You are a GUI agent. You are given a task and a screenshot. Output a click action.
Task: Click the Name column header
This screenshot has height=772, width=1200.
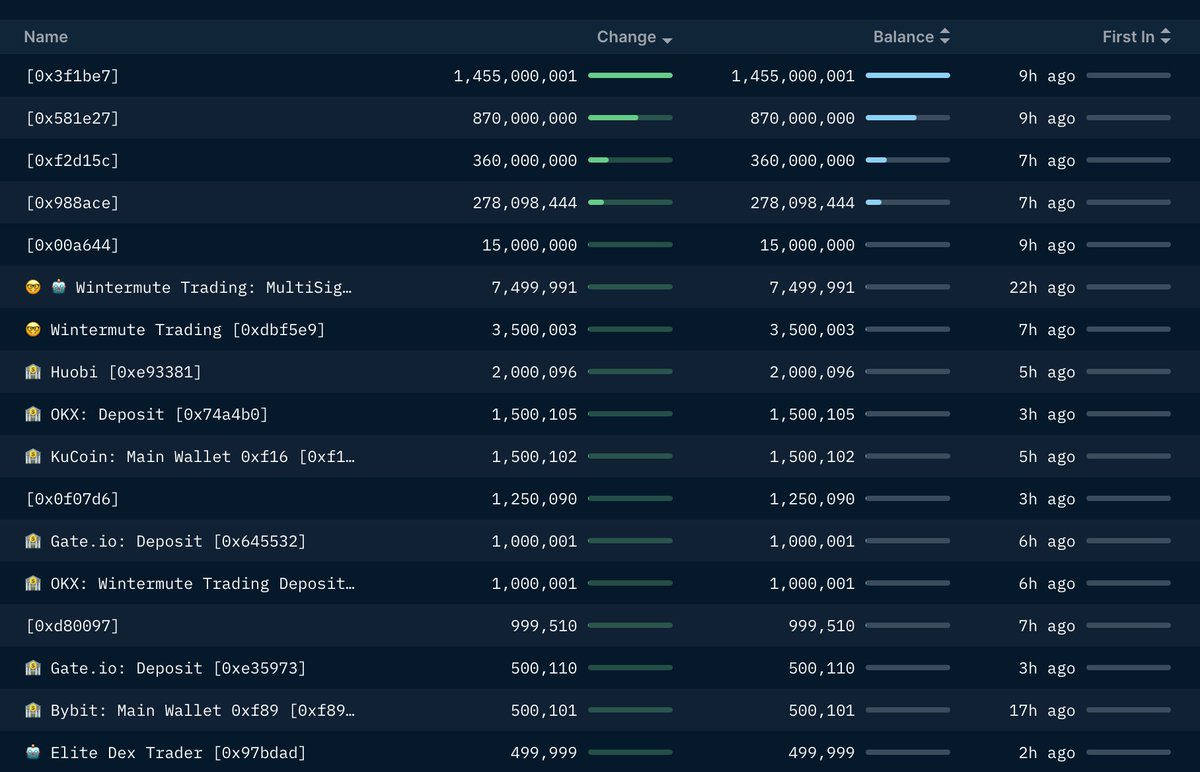tap(46, 37)
